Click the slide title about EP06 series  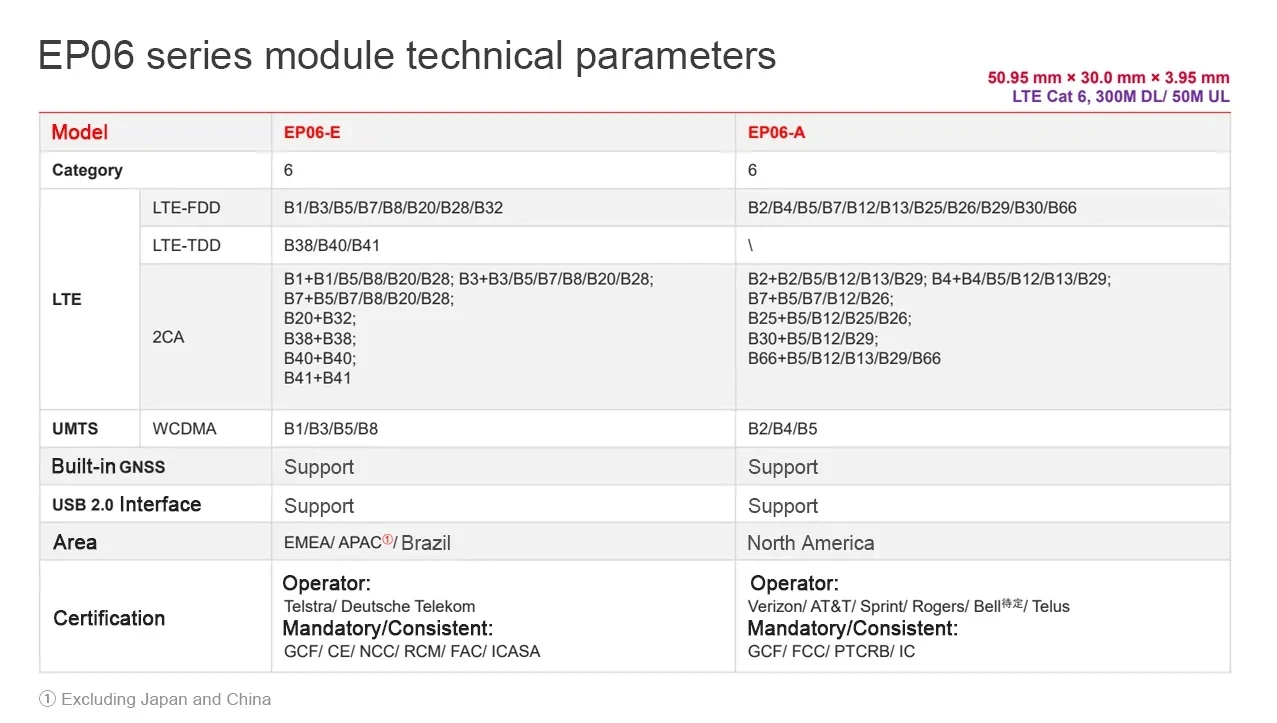click(406, 55)
